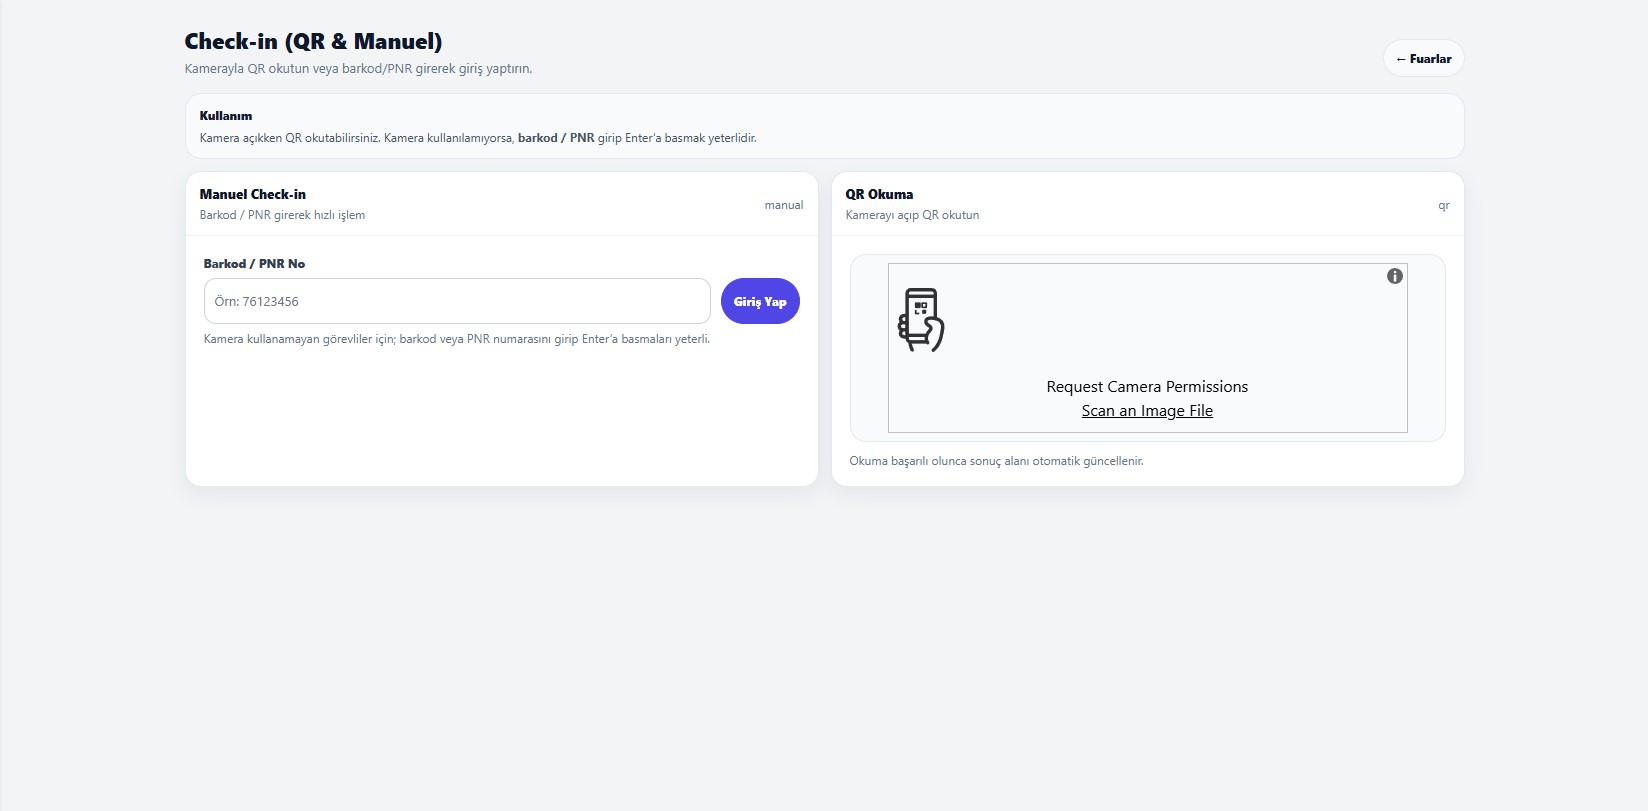Open the Scan an Image File link
Image resolution: width=1648 pixels, height=811 pixels.
(x=1147, y=411)
